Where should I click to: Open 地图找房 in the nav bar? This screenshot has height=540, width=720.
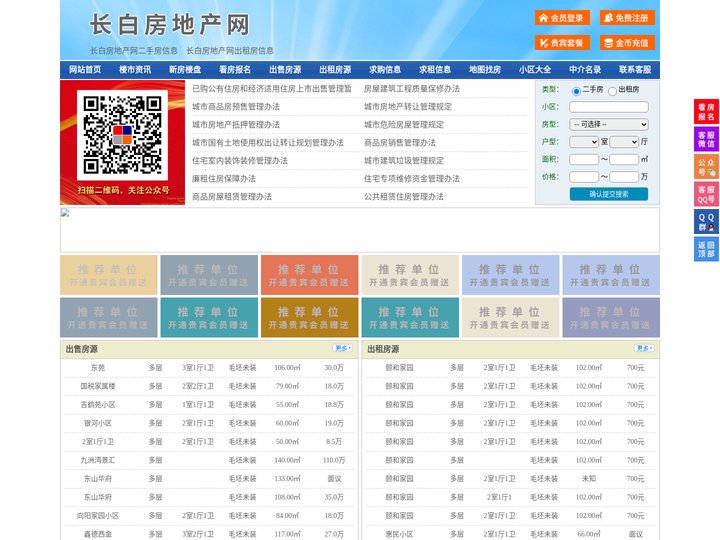485,70
